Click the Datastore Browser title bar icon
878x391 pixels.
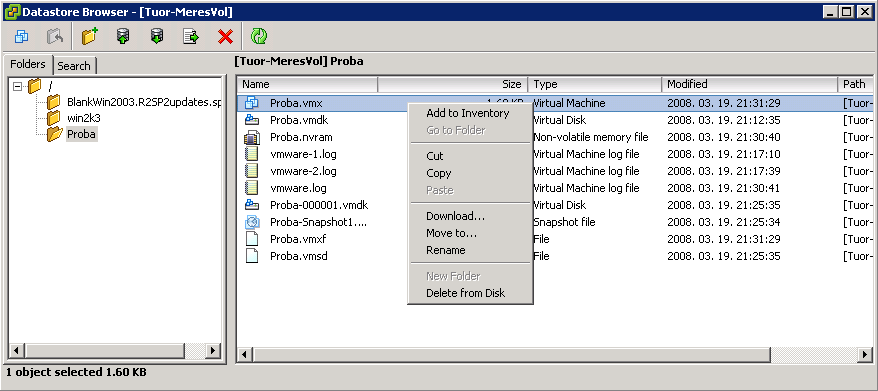(12, 12)
